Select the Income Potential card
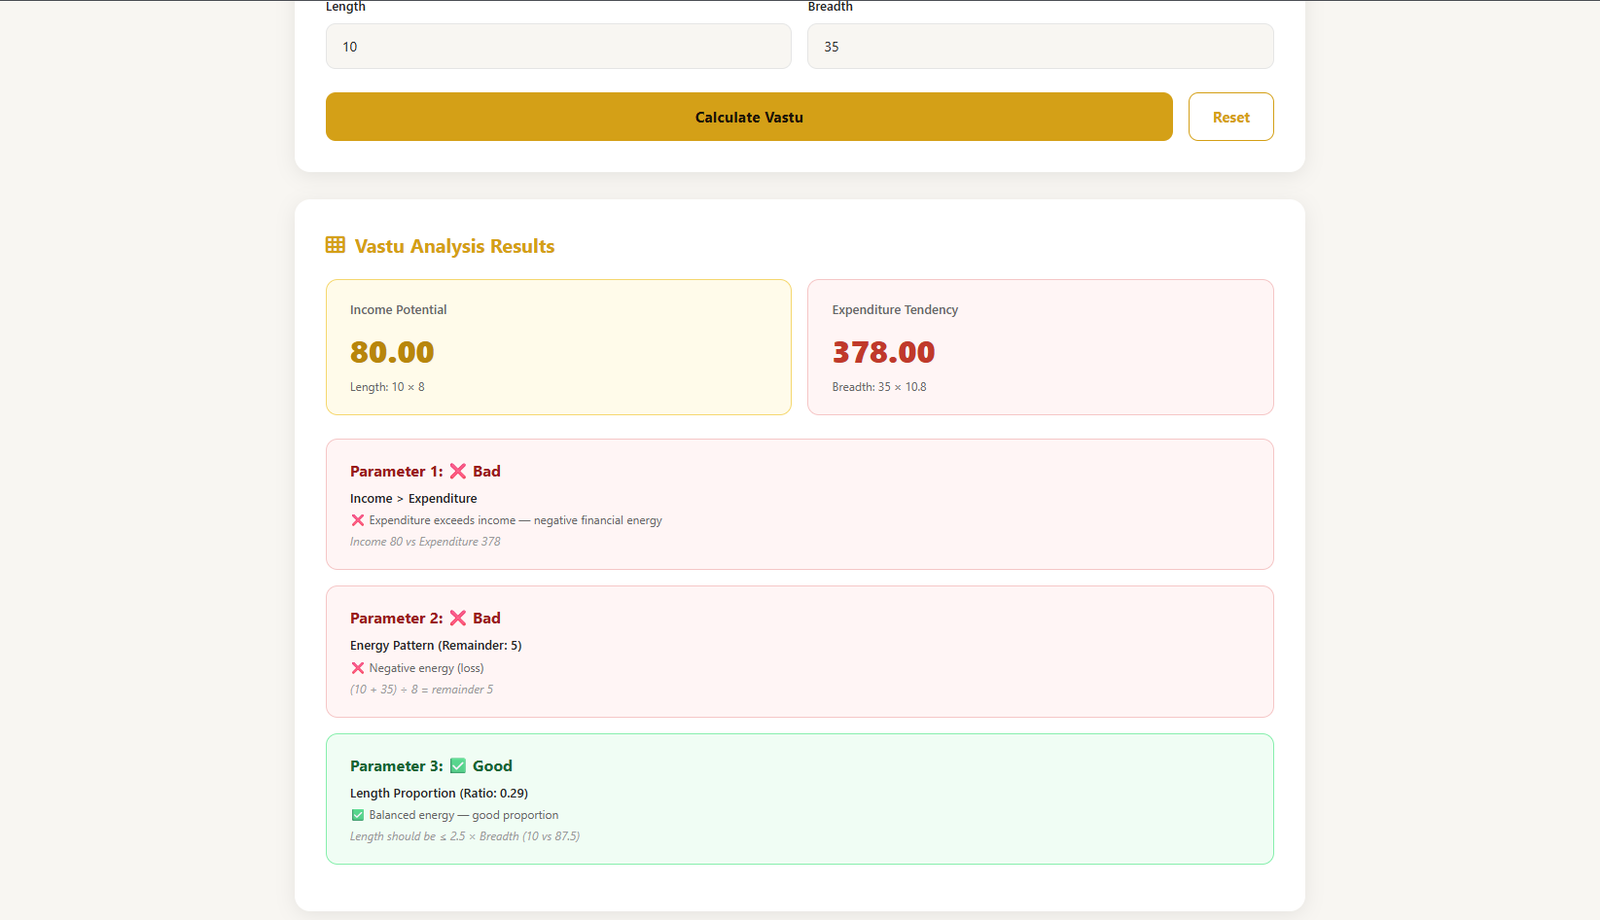 coord(558,347)
